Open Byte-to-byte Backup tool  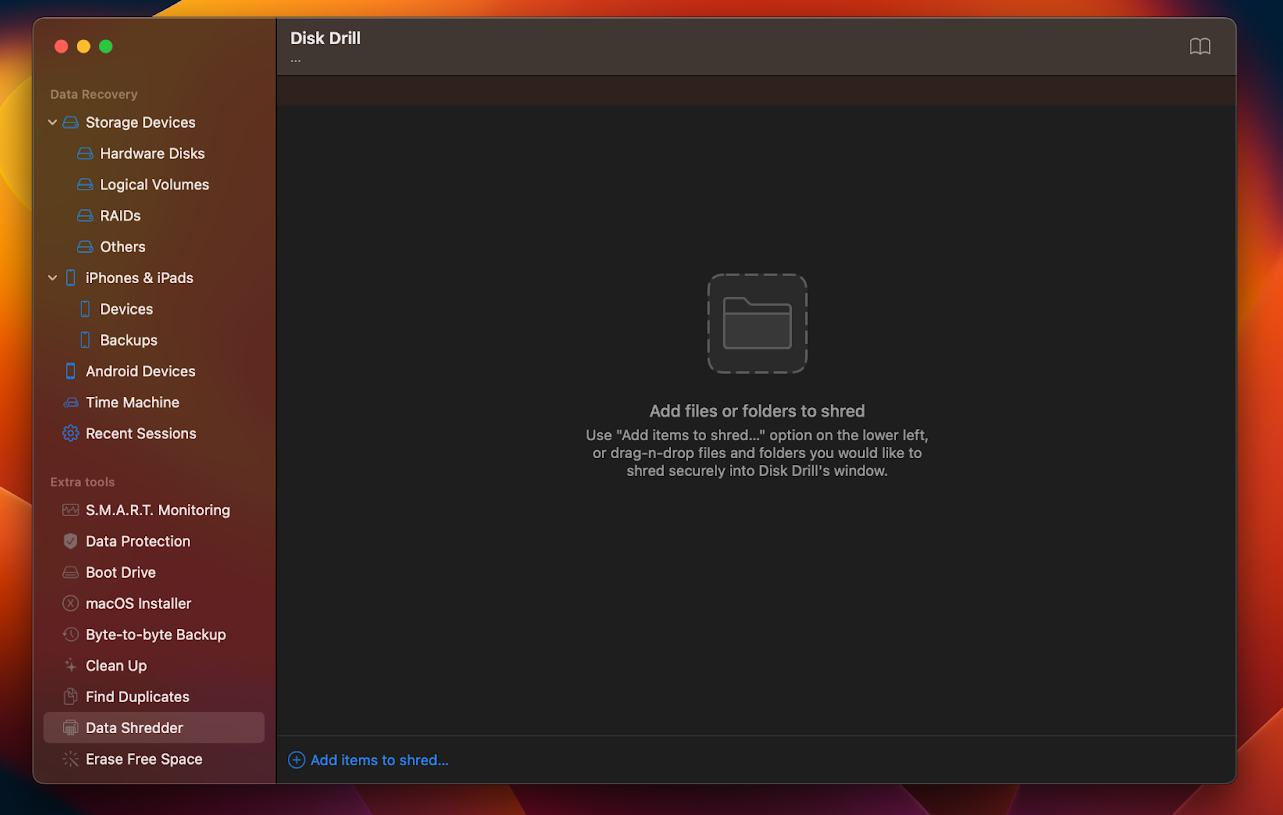tap(154, 634)
